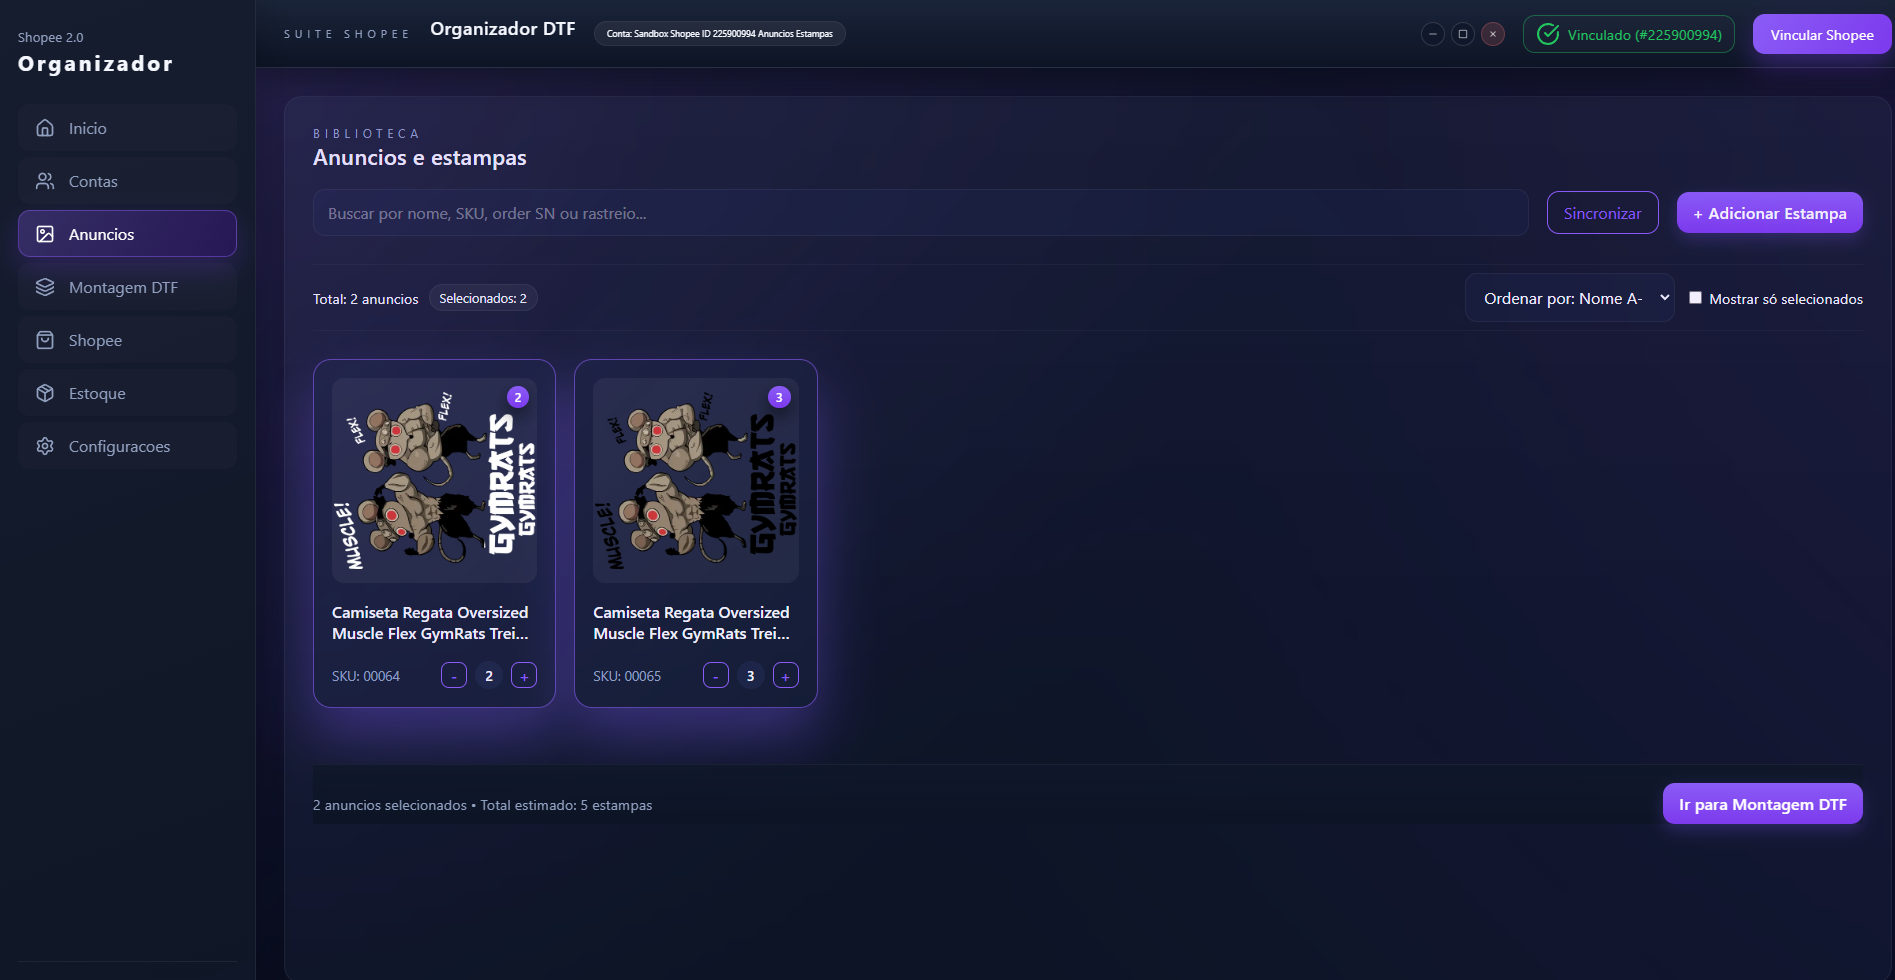Select the SKU 00065 GymRats thumbnail
Image resolution: width=1895 pixels, height=980 pixels.
tap(695, 481)
